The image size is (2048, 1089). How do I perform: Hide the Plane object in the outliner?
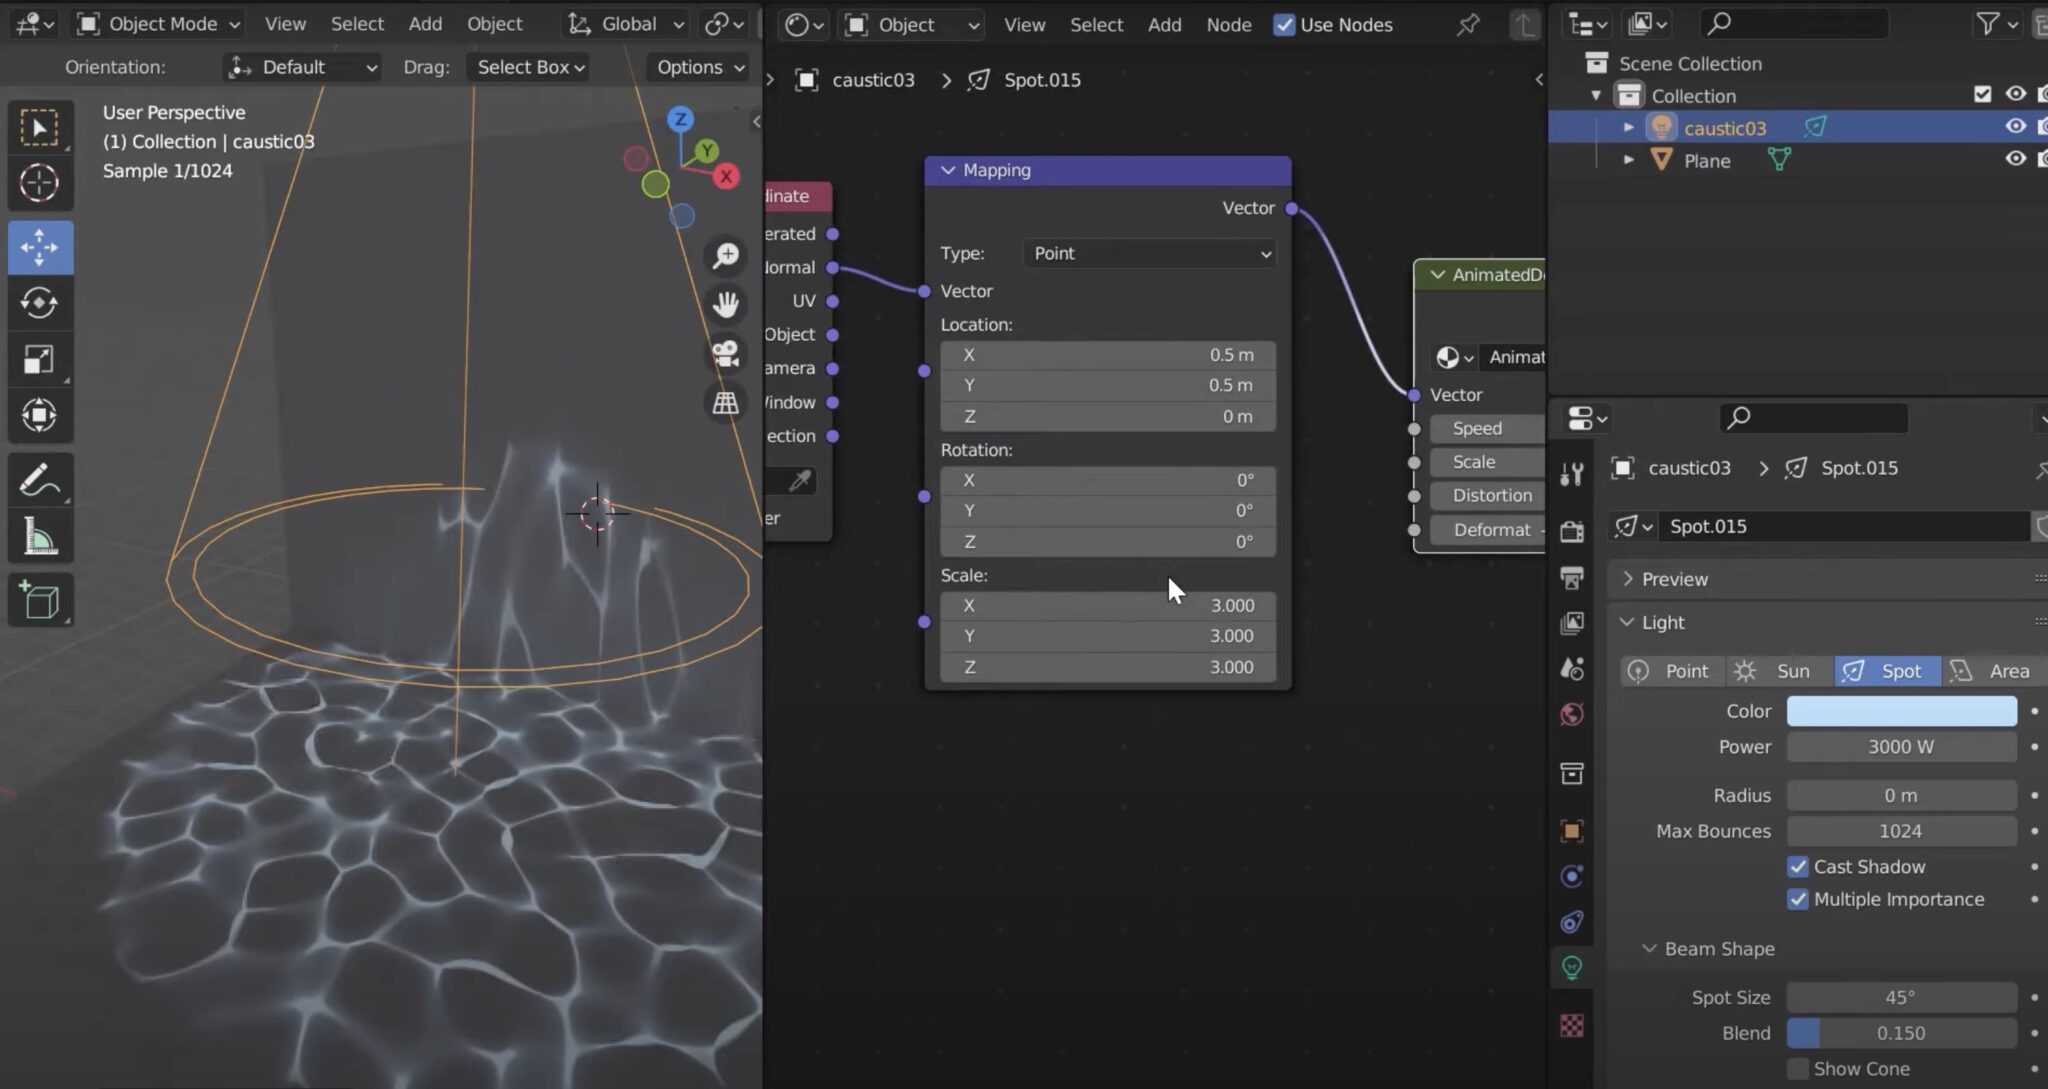point(2017,158)
